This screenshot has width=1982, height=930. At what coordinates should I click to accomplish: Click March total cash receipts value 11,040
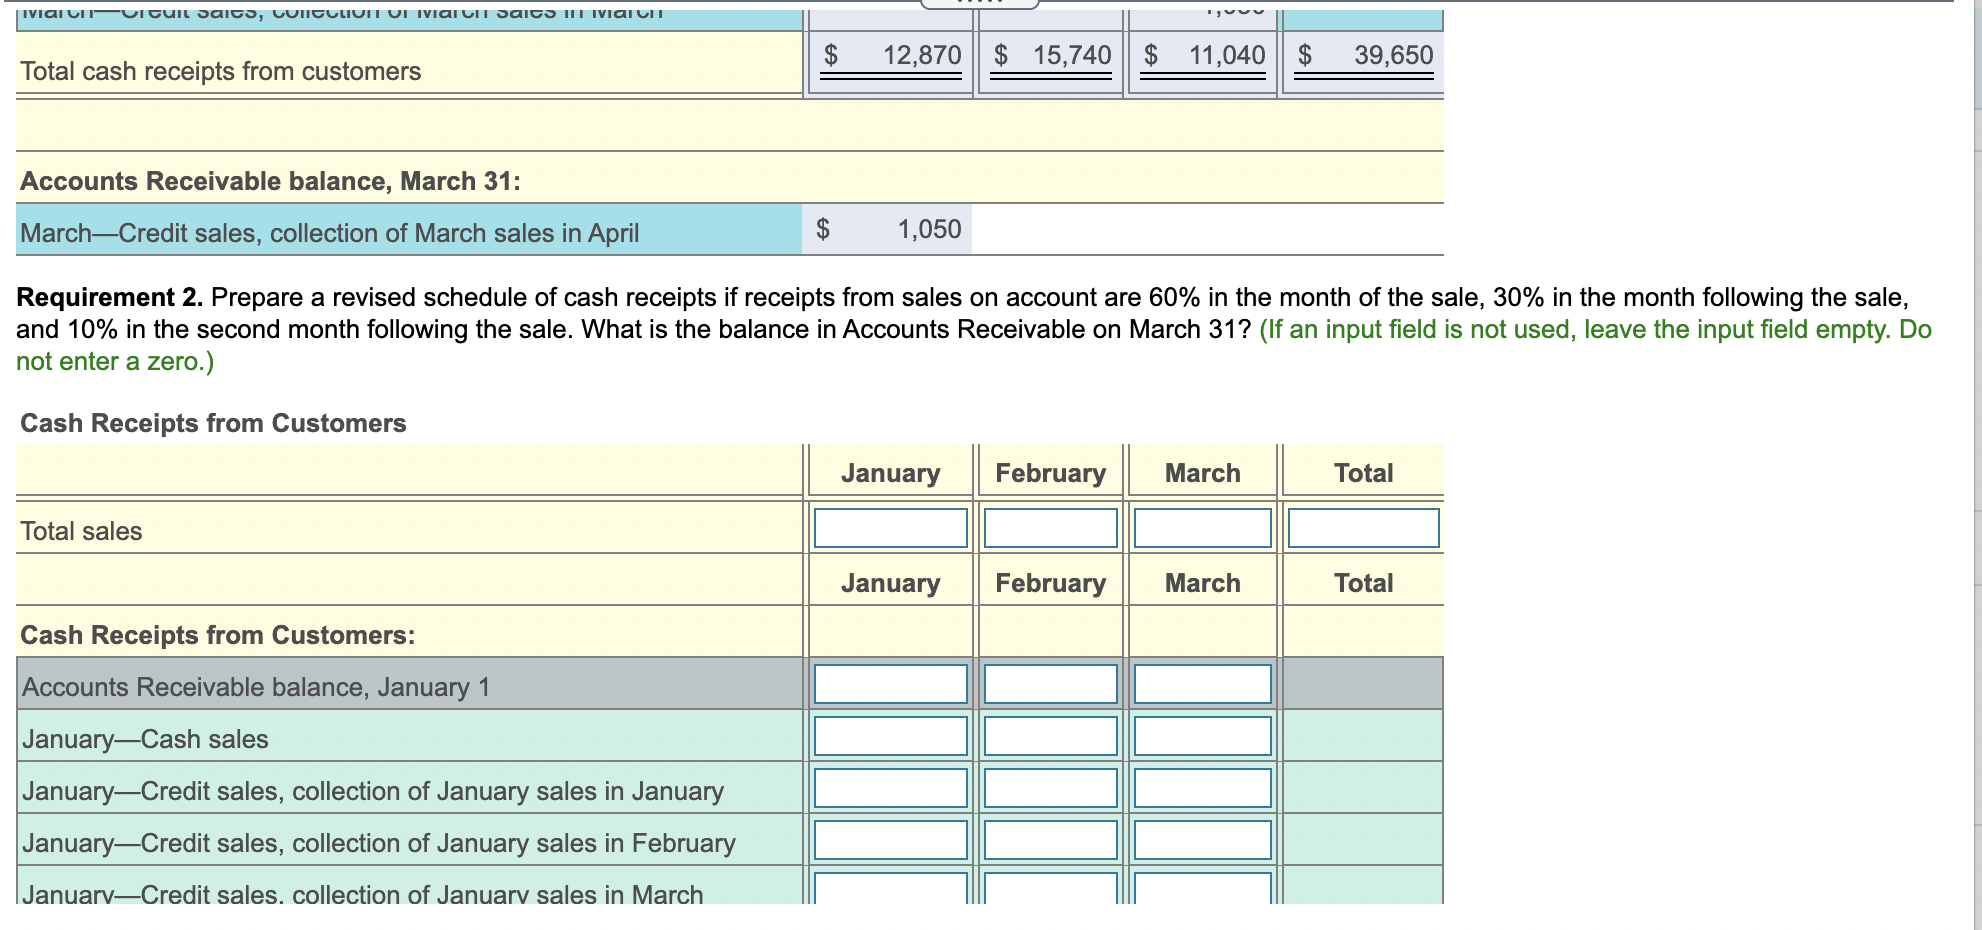point(1227,55)
